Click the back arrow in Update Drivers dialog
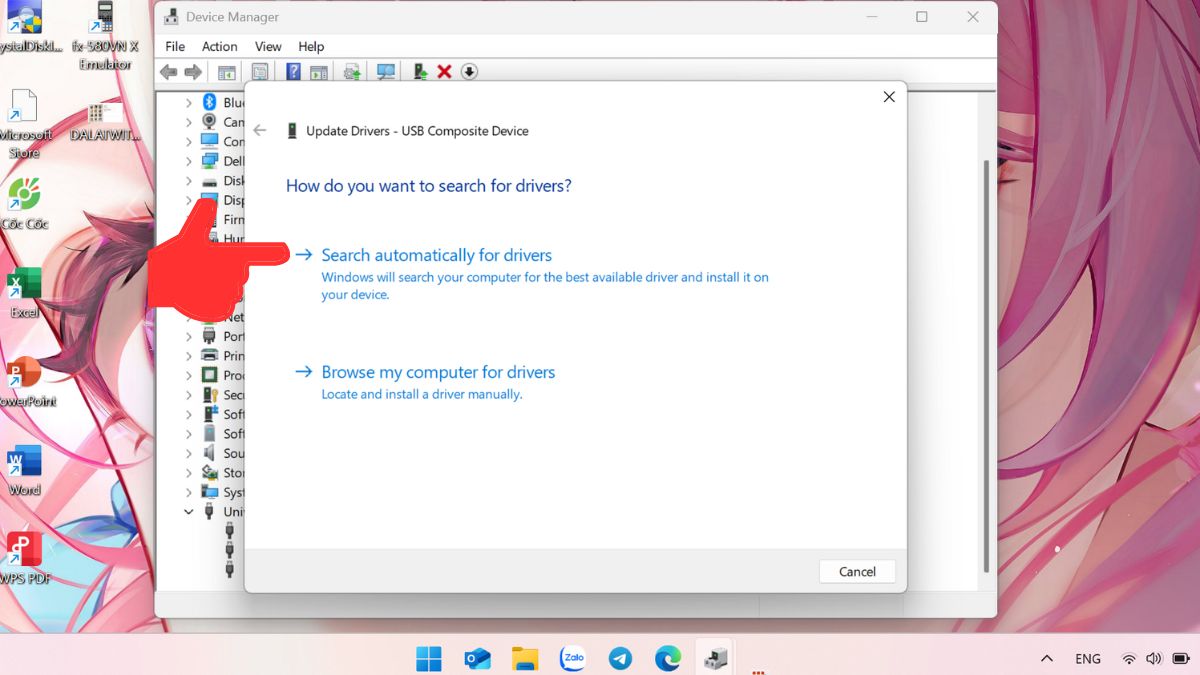The height and width of the screenshot is (675, 1200). 260,131
